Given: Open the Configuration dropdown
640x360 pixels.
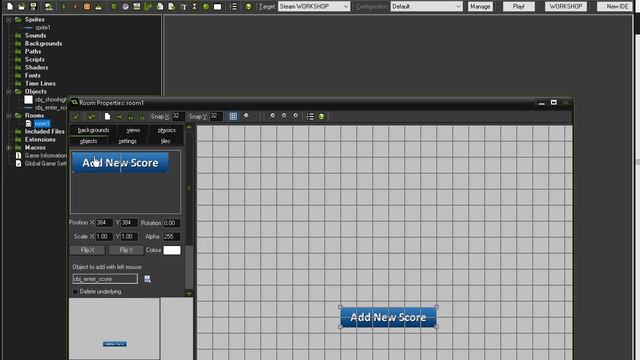Looking at the screenshot, I should tap(427, 7).
